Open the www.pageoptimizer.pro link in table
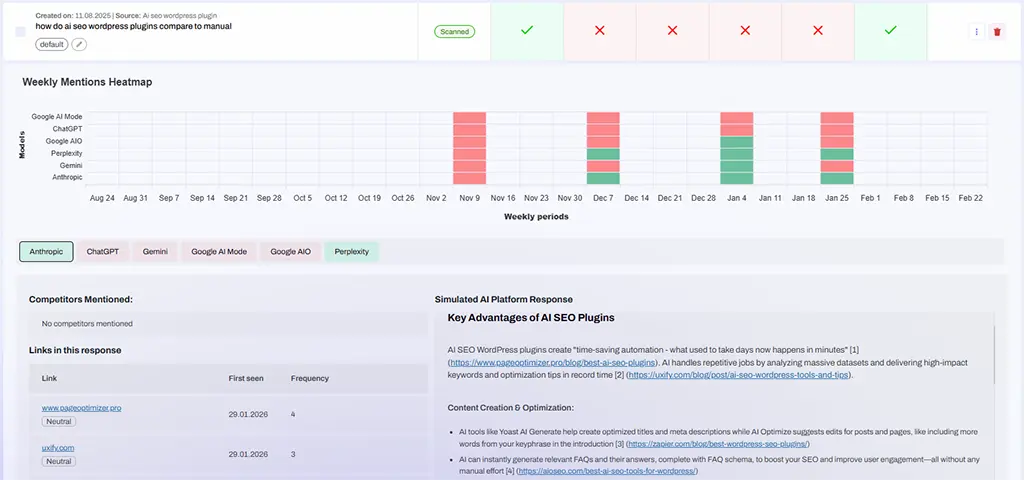This screenshot has width=1024, height=480. pyautogui.click(x=81, y=408)
